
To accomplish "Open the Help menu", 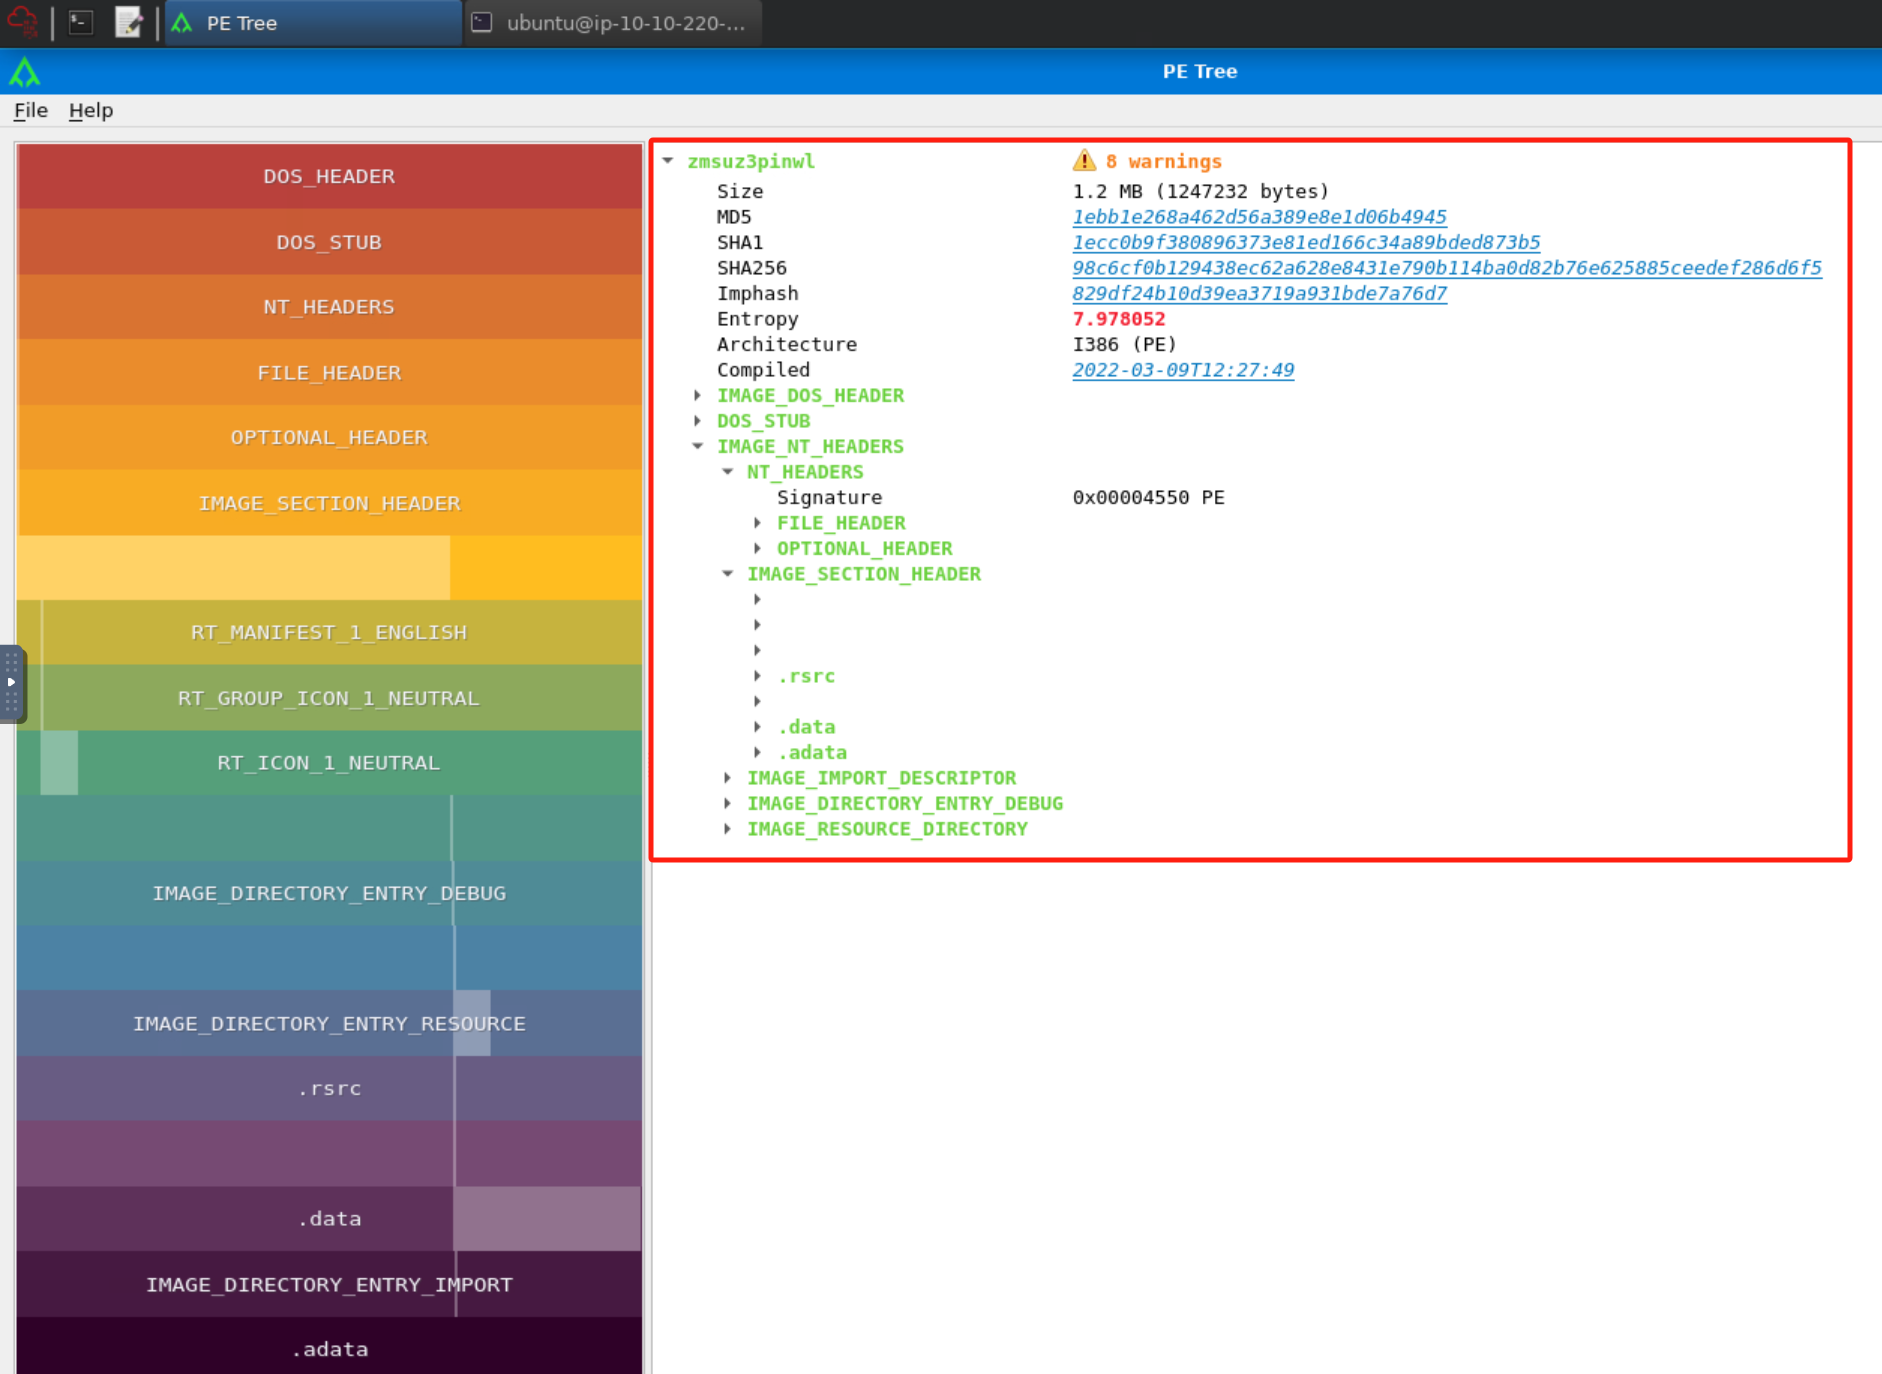I will click(x=90, y=110).
